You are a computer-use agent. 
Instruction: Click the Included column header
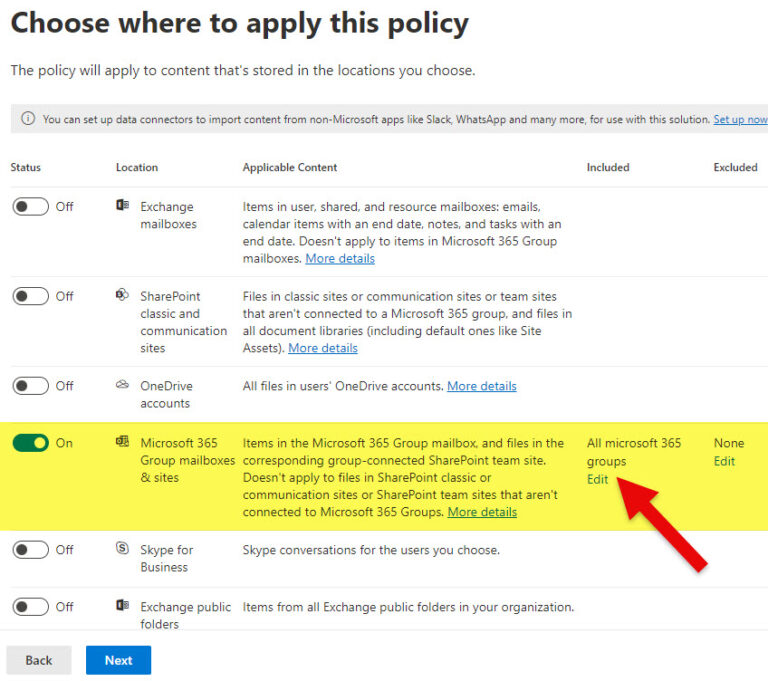click(x=608, y=168)
